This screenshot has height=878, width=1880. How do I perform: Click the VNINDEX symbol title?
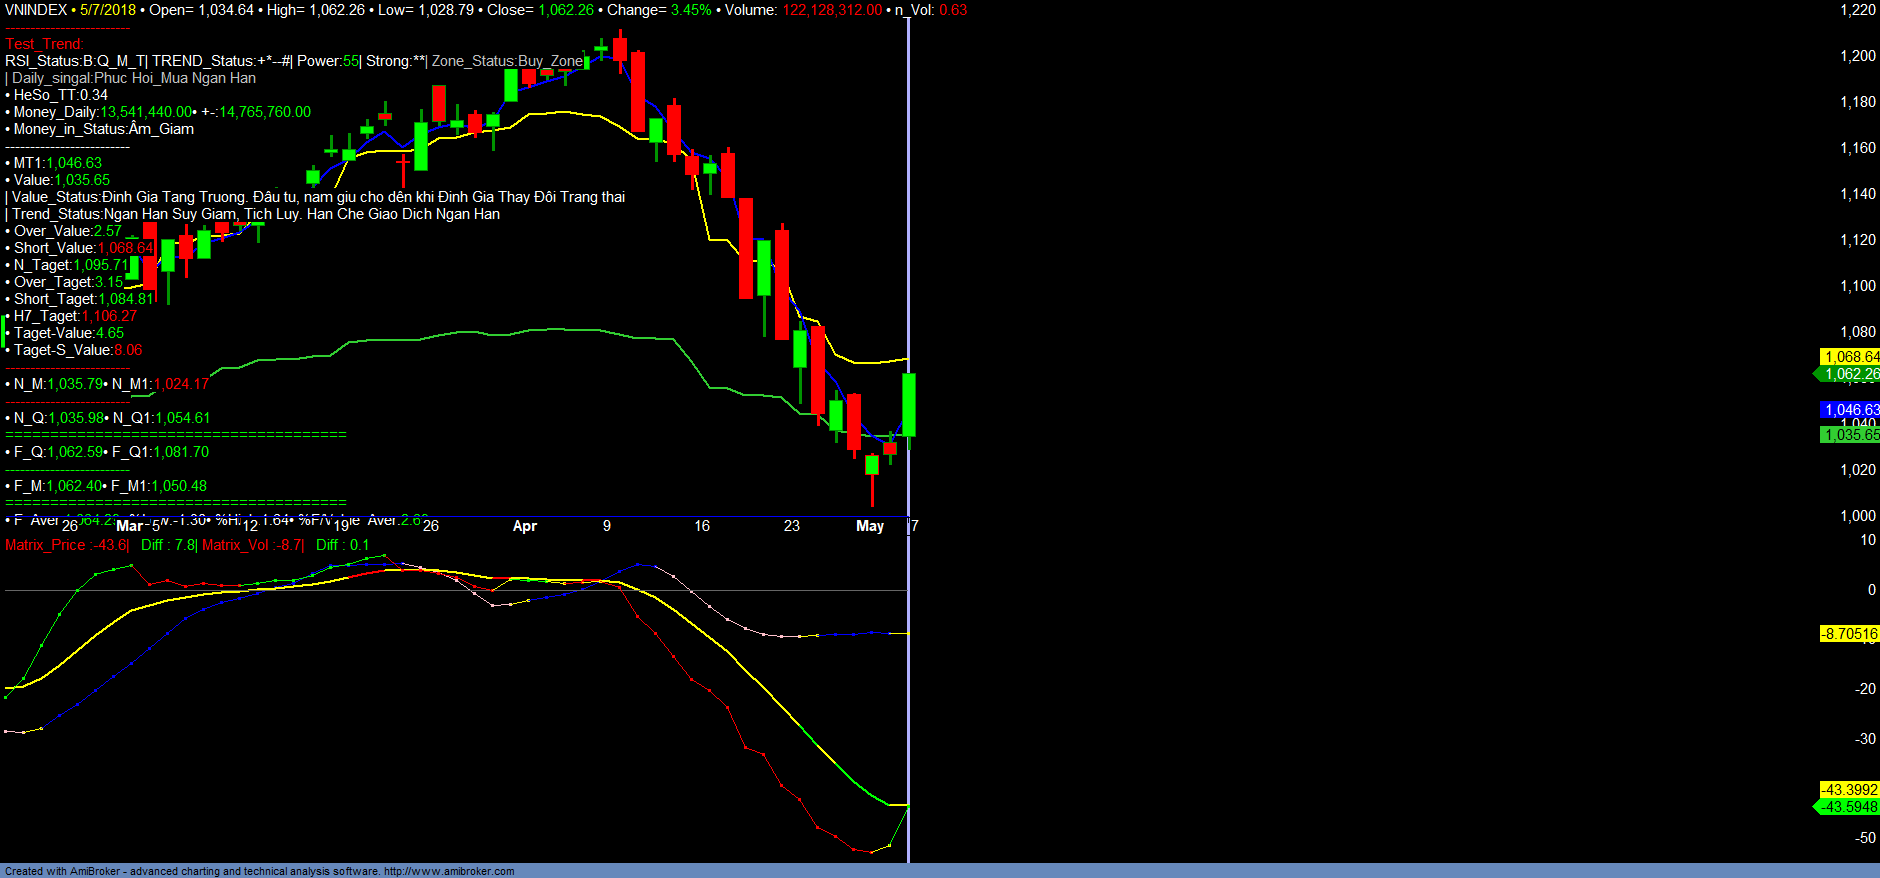(36, 10)
